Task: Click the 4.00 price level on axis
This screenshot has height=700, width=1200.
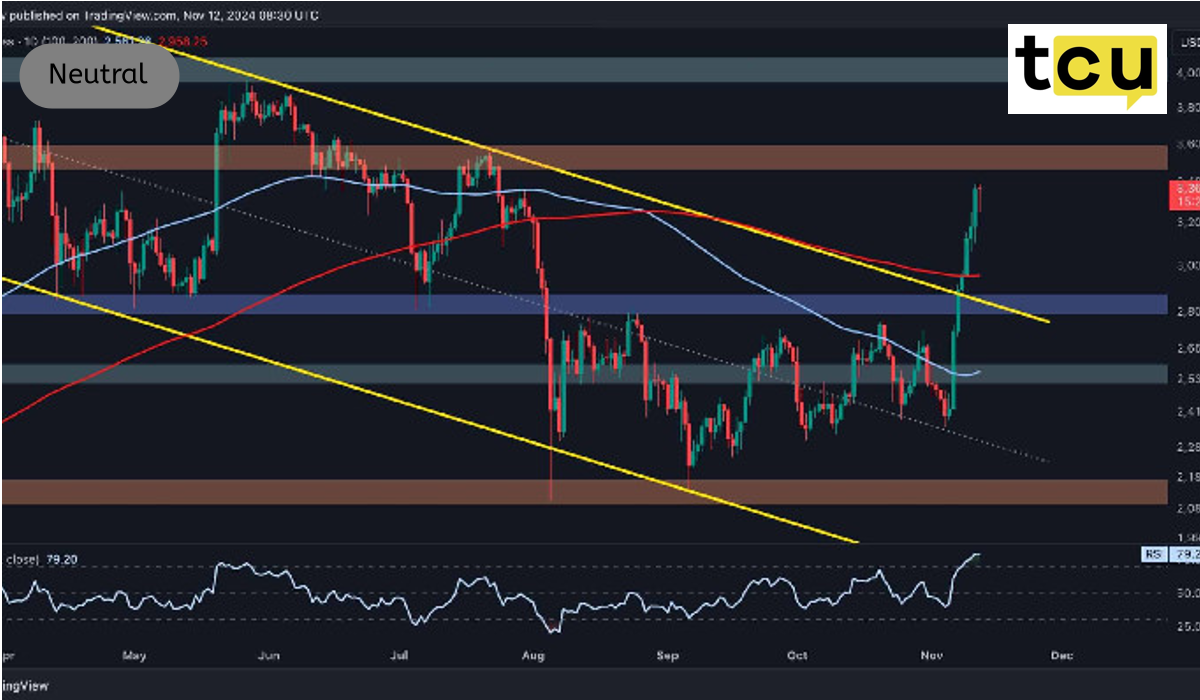Action: (1188, 73)
